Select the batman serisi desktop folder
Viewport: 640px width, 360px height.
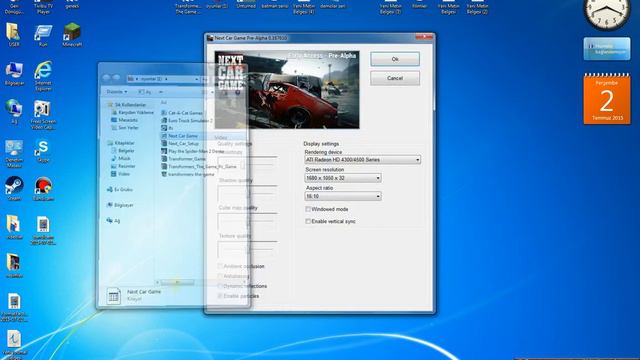point(274,4)
